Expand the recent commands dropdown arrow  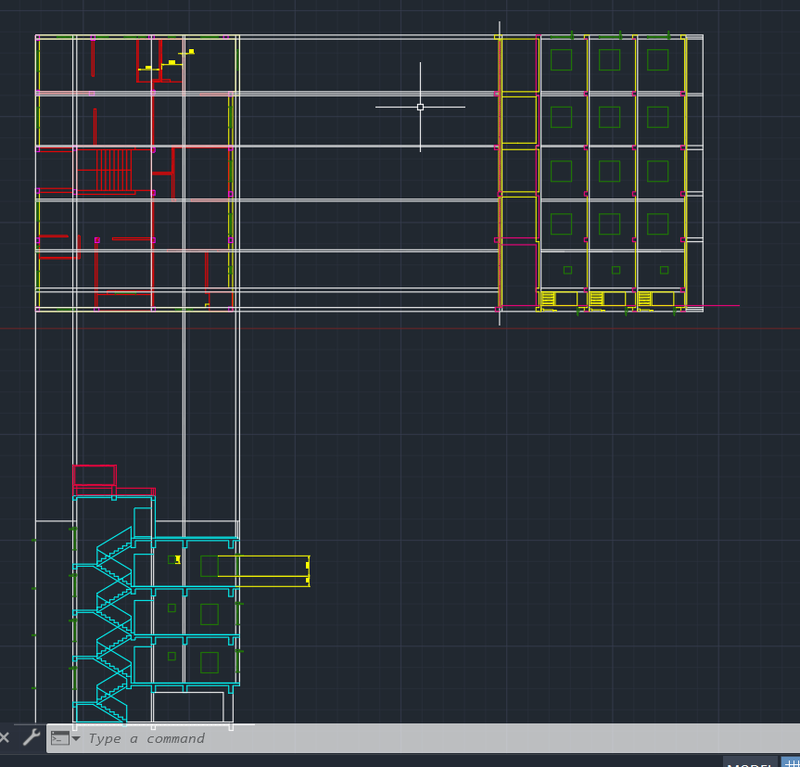[77, 738]
